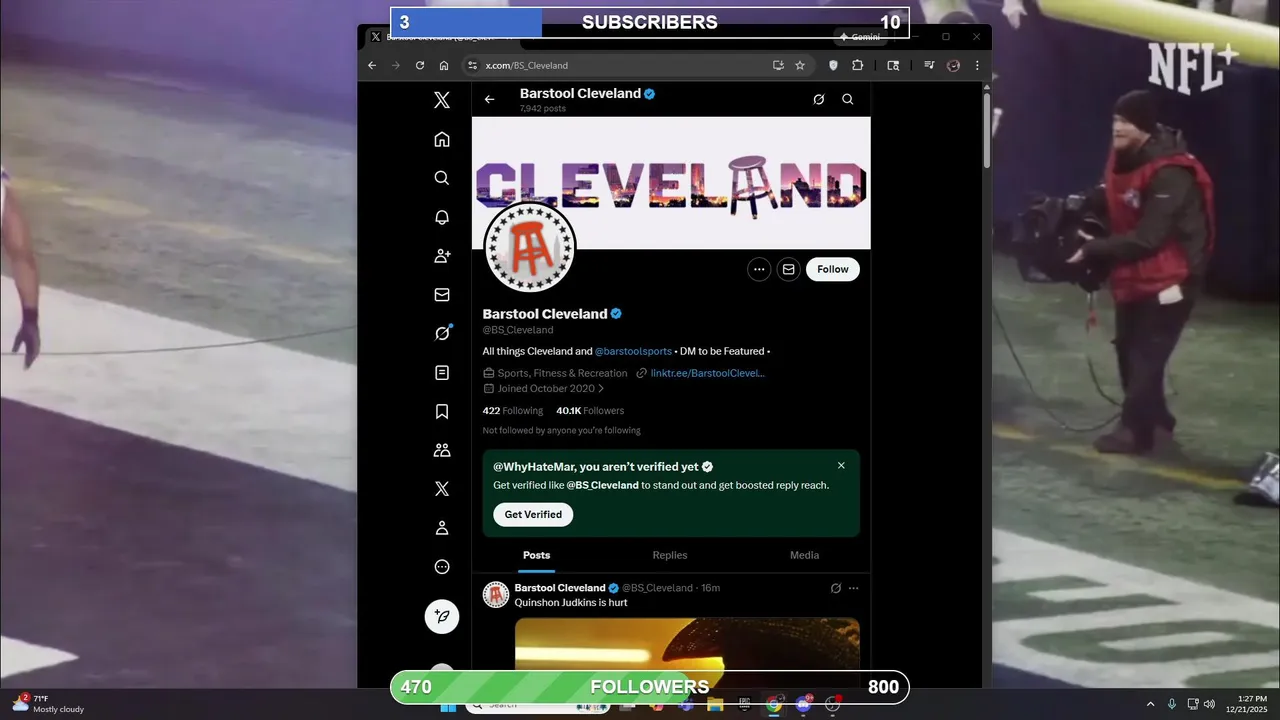Switch to the Media tab
1280x720 pixels.
(x=804, y=555)
